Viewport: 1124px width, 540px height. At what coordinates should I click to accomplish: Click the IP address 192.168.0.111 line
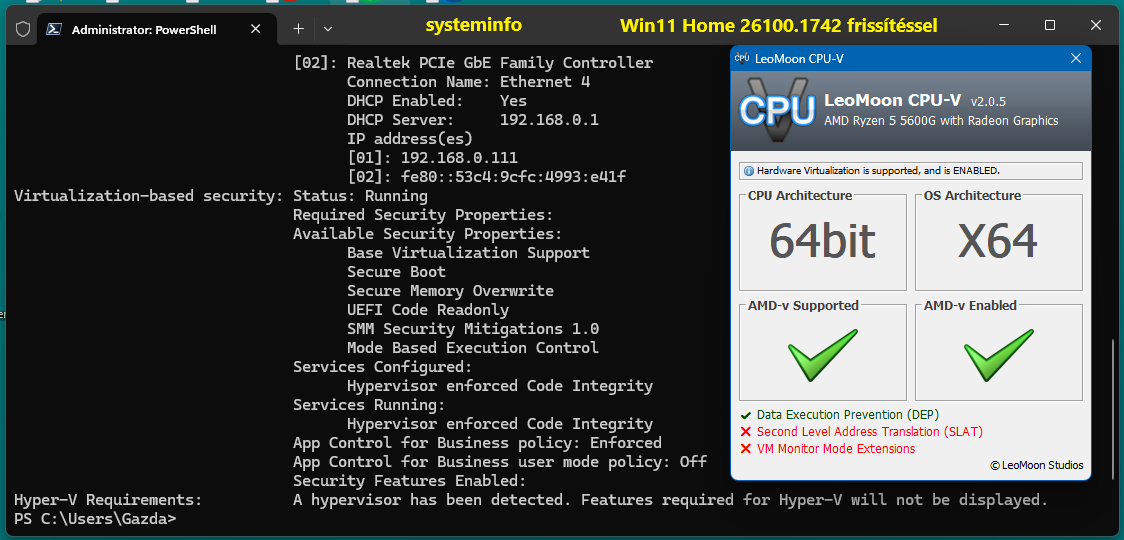click(x=432, y=158)
